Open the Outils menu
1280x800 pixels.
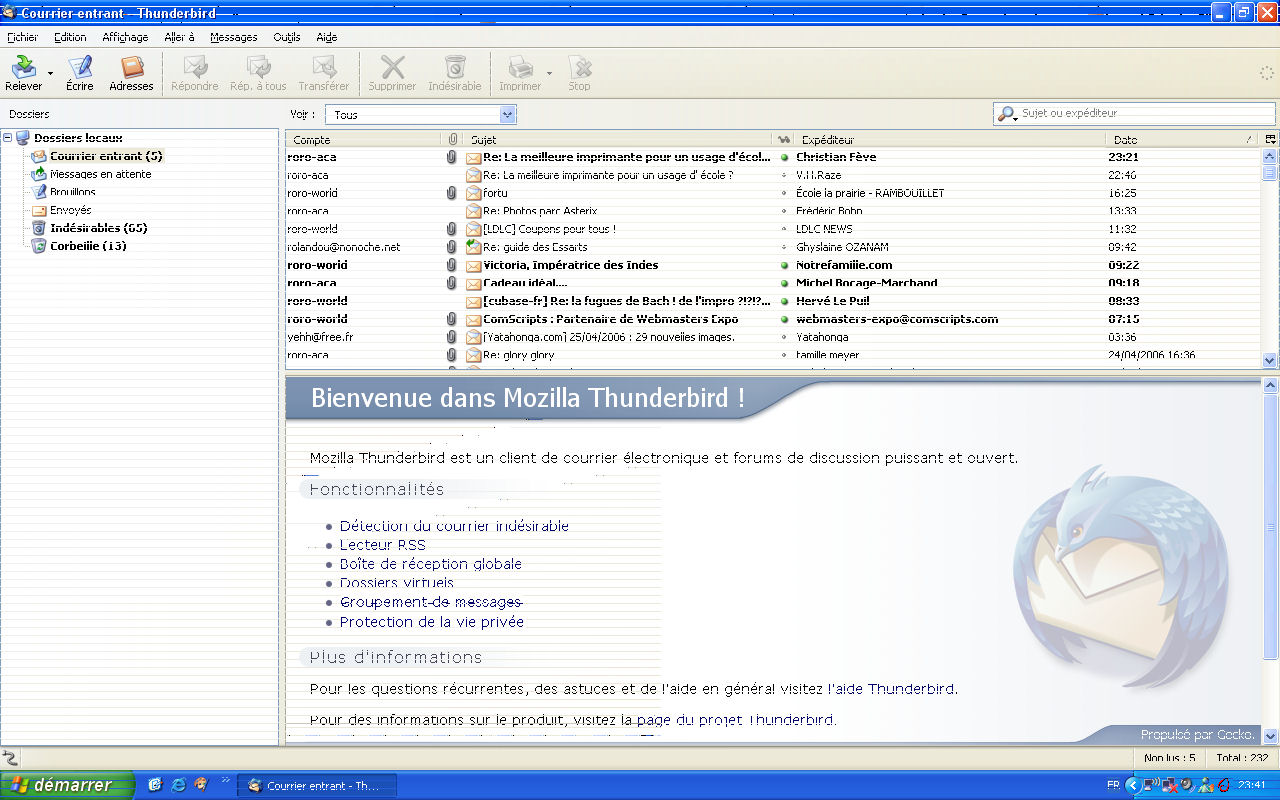coord(287,37)
